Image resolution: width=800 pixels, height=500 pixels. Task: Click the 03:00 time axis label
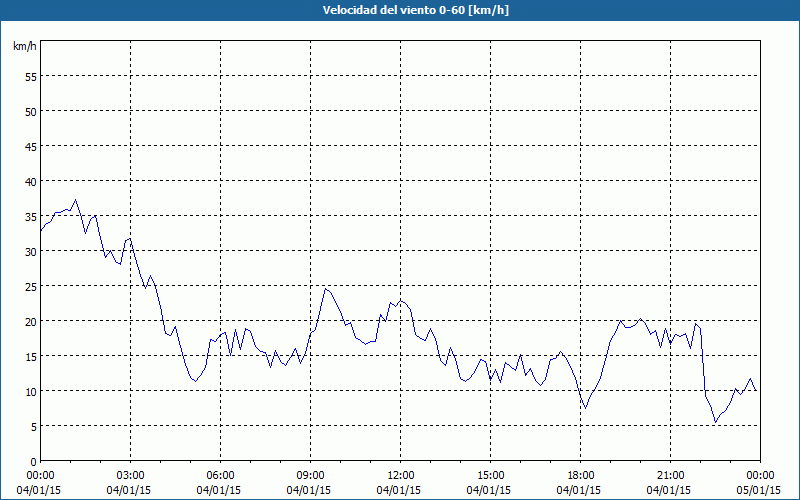pyautogui.click(x=131, y=475)
